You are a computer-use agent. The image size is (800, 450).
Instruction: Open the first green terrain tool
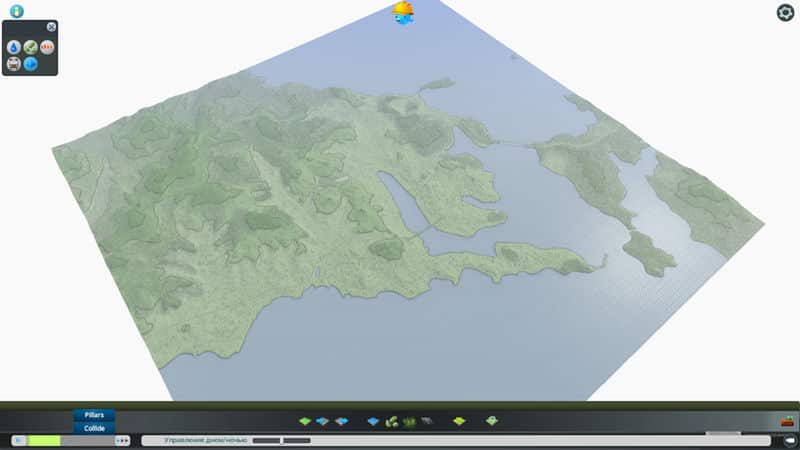pos(305,421)
